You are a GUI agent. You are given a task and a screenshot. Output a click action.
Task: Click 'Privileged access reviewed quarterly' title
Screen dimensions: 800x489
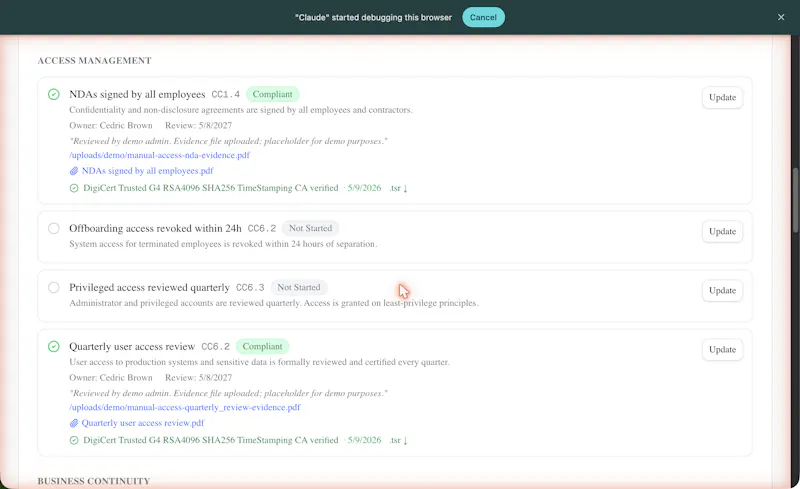point(149,287)
